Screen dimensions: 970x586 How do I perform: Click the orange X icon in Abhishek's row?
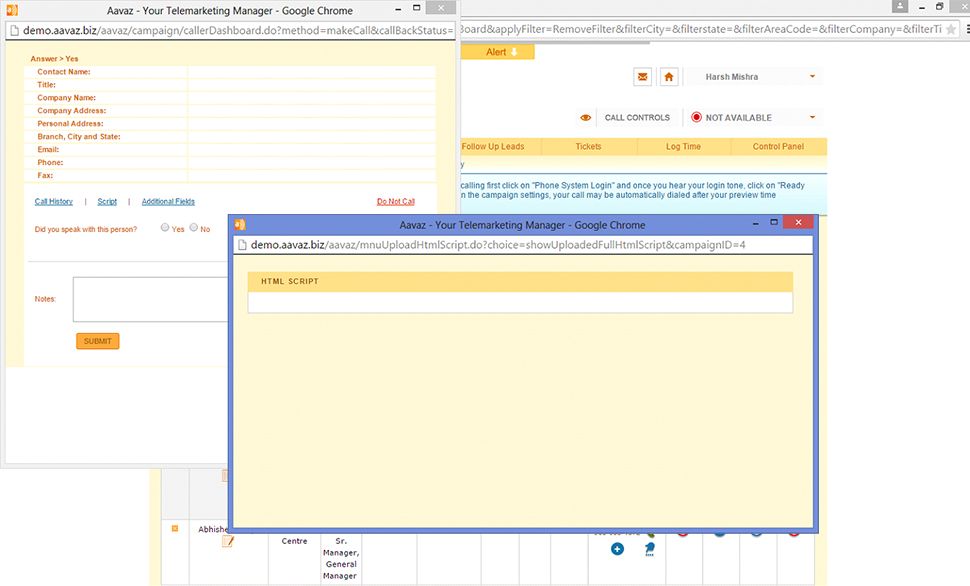[x=175, y=528]
